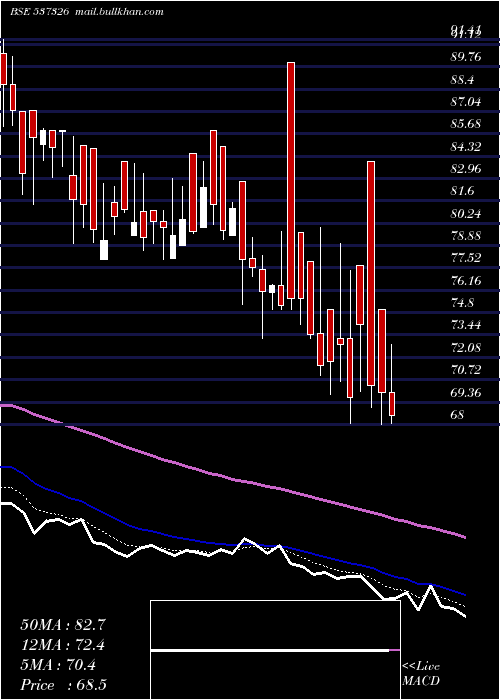Click the Price : 68.5 label
This screenshot has width=500, height=700.
(63, 685)
